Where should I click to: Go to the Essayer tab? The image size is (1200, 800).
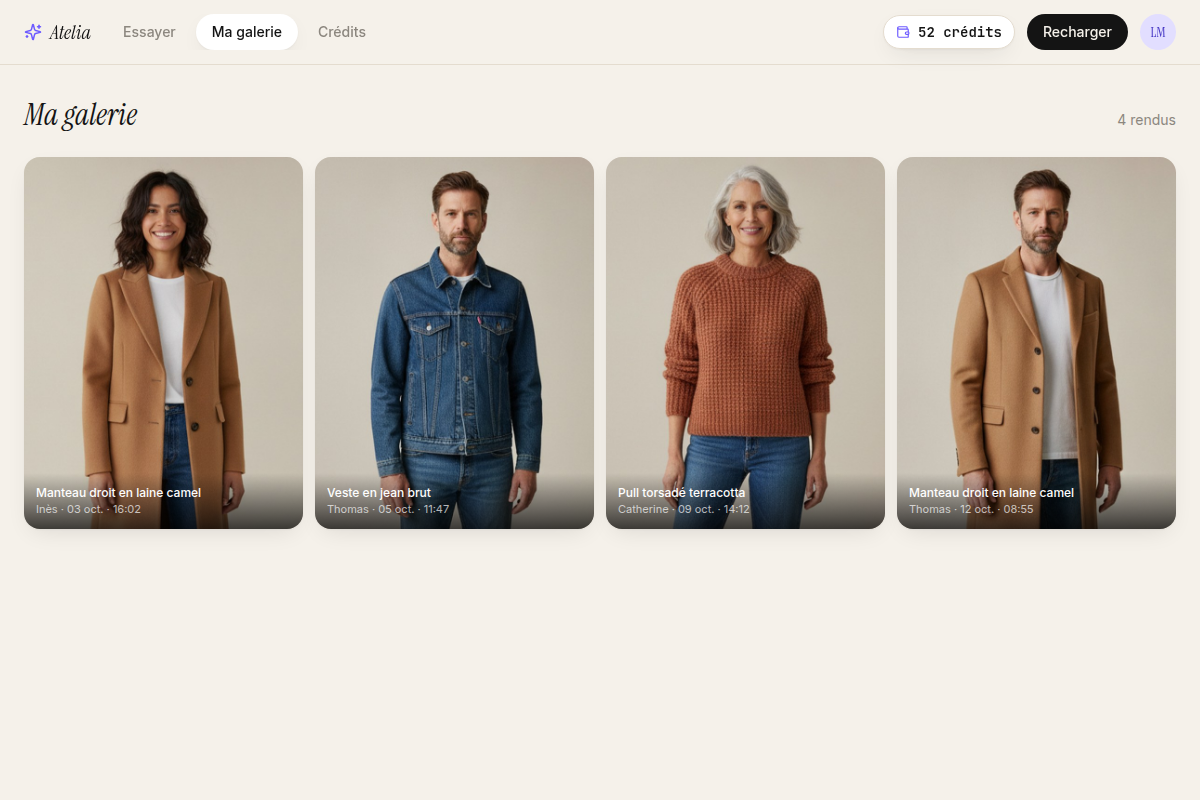point(149,32)
